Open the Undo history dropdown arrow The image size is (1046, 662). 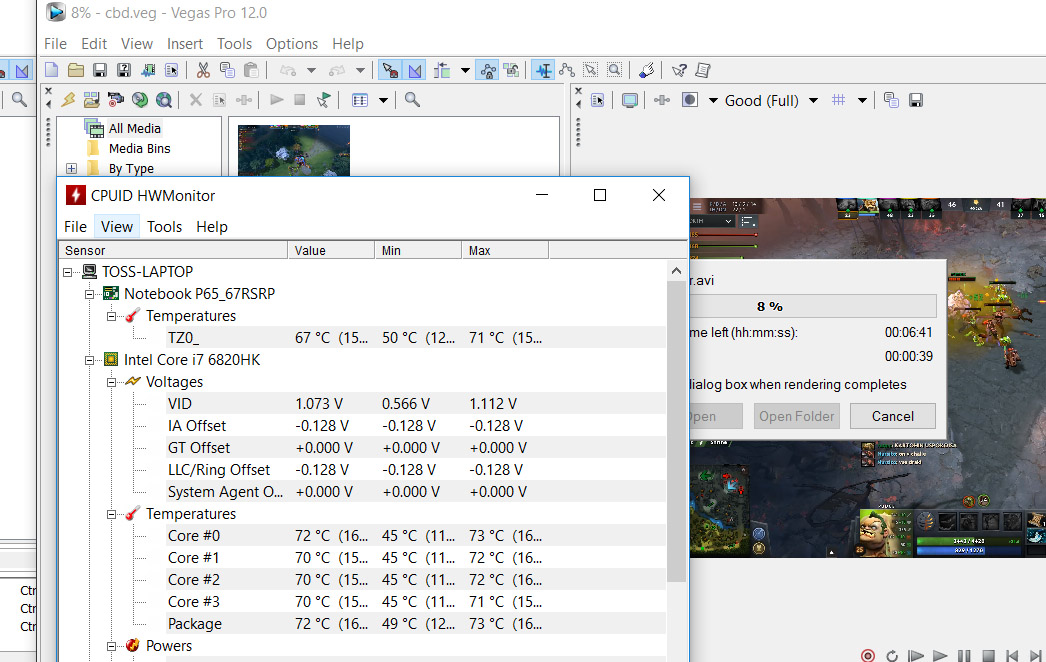(312, 70)
